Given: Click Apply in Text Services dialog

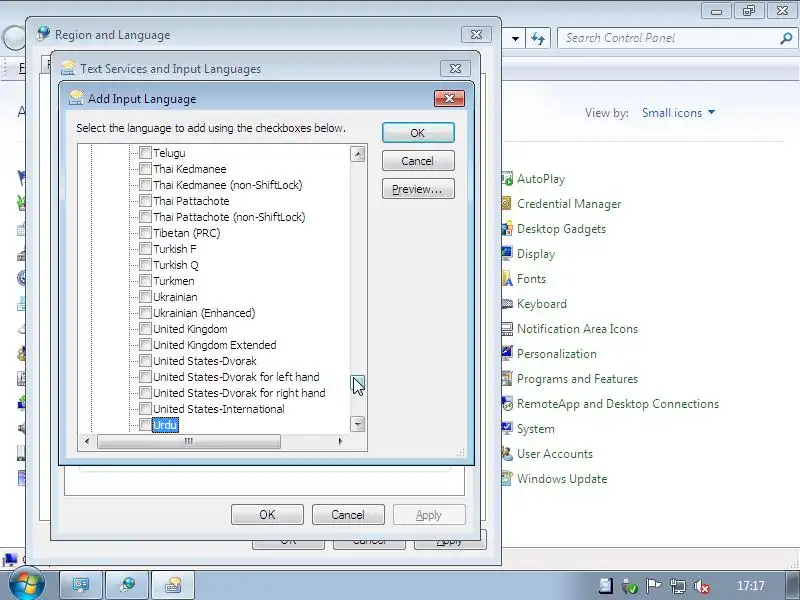Looking at the screenshot, I should tap(429, 514).
